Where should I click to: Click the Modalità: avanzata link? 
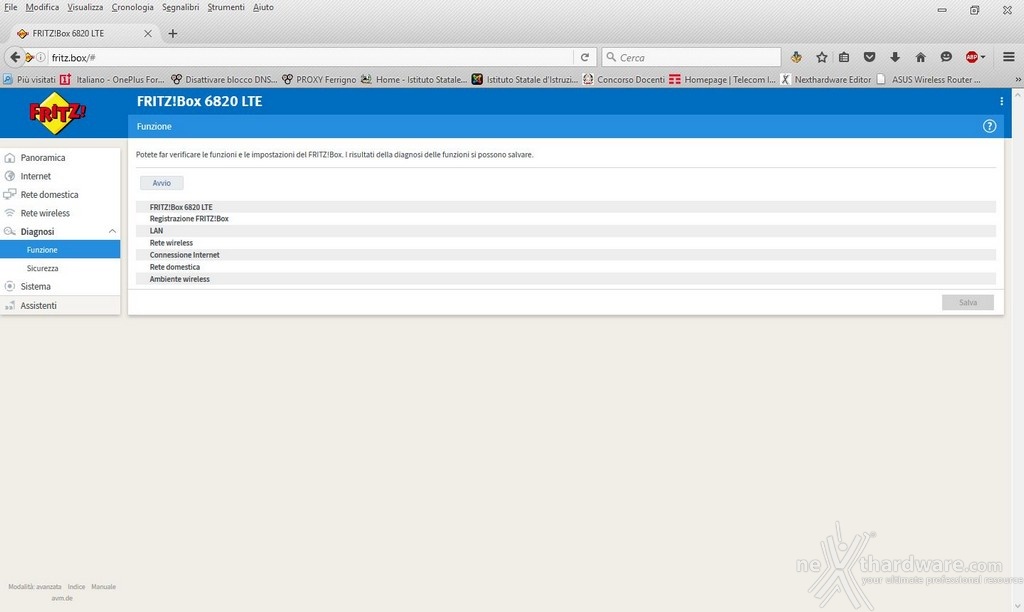point(35,587)
